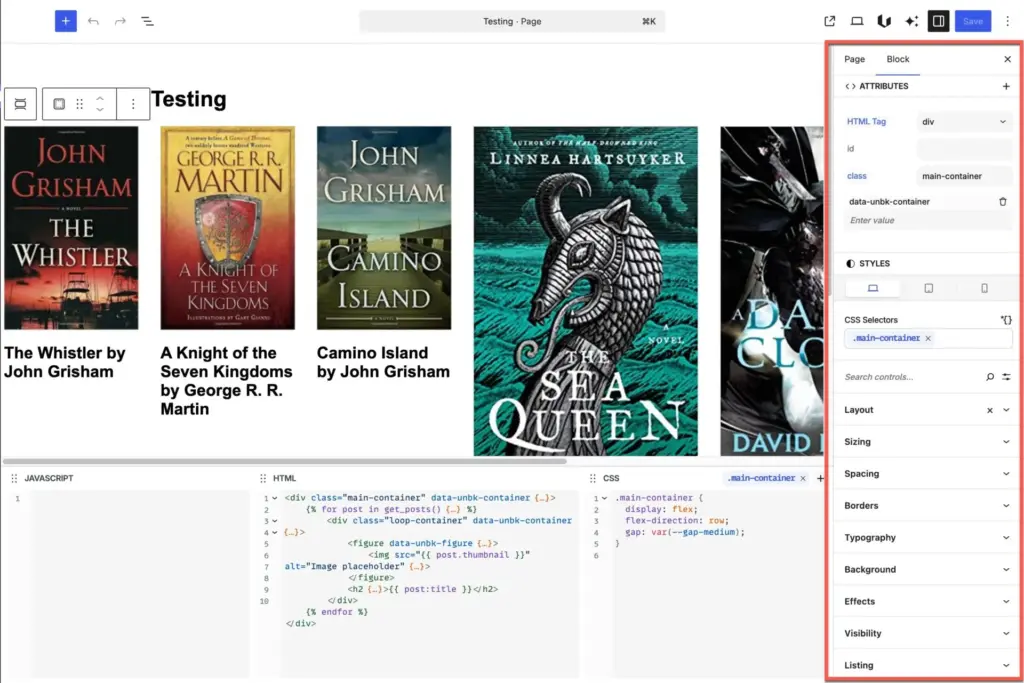Focus the id input field
Screen dimensions: 1024x683
964,149
